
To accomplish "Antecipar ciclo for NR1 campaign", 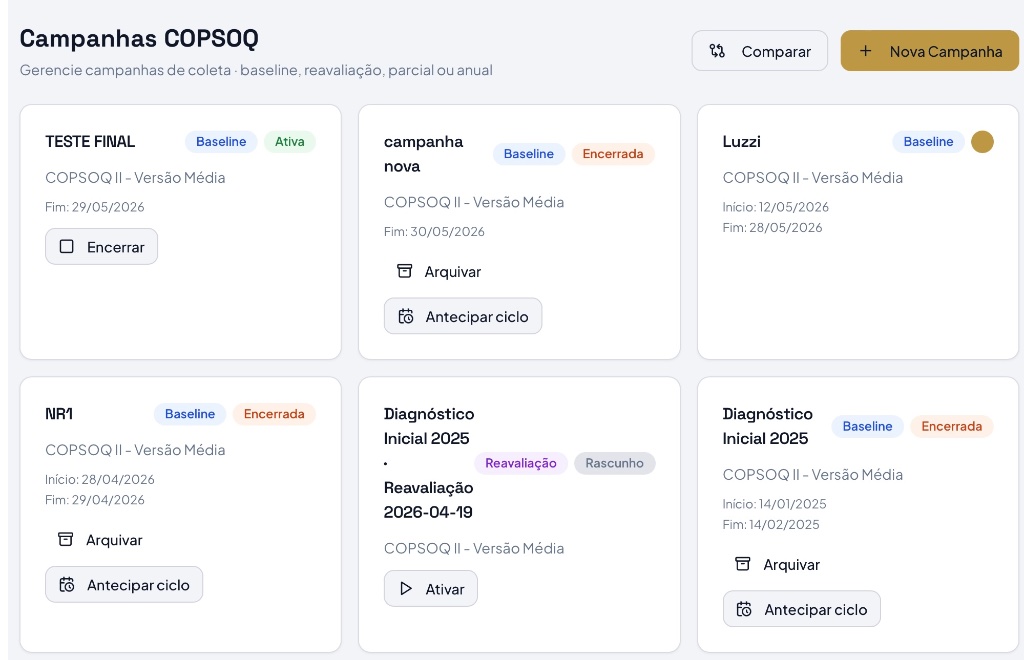I will [x=124, y=585].
